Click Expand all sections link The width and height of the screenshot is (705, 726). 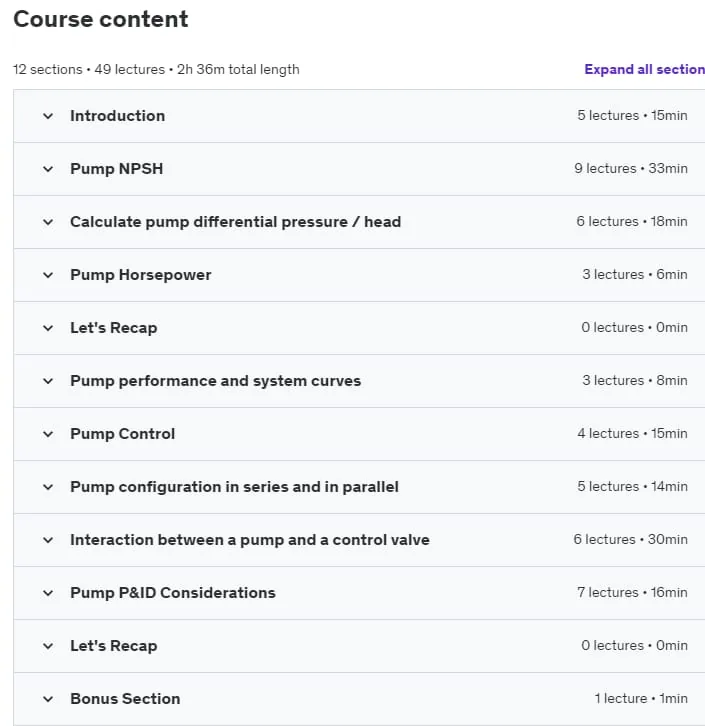pyautogui.click(x=644, y=69)
